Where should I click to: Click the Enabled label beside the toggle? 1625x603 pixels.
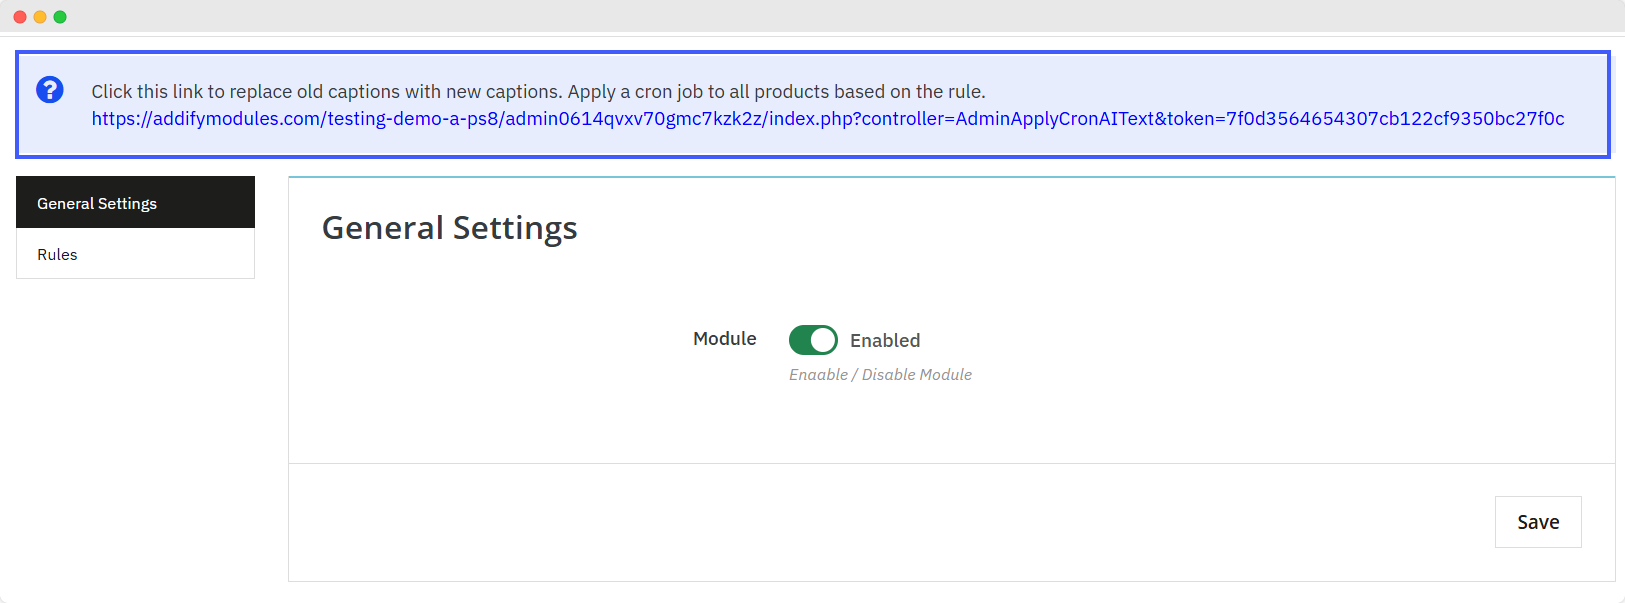885,341
